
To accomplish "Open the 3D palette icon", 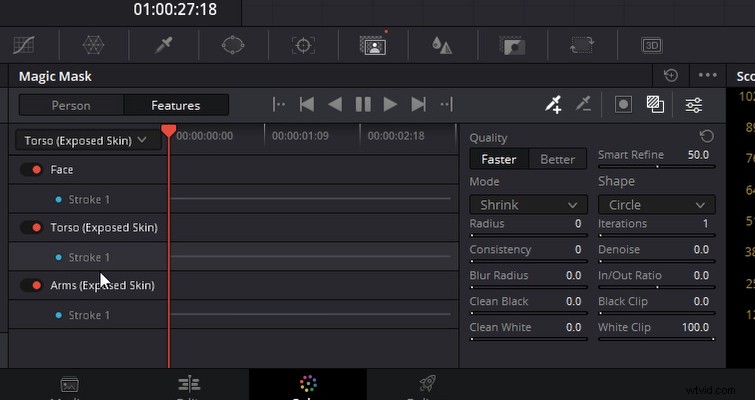I will 652,45.
